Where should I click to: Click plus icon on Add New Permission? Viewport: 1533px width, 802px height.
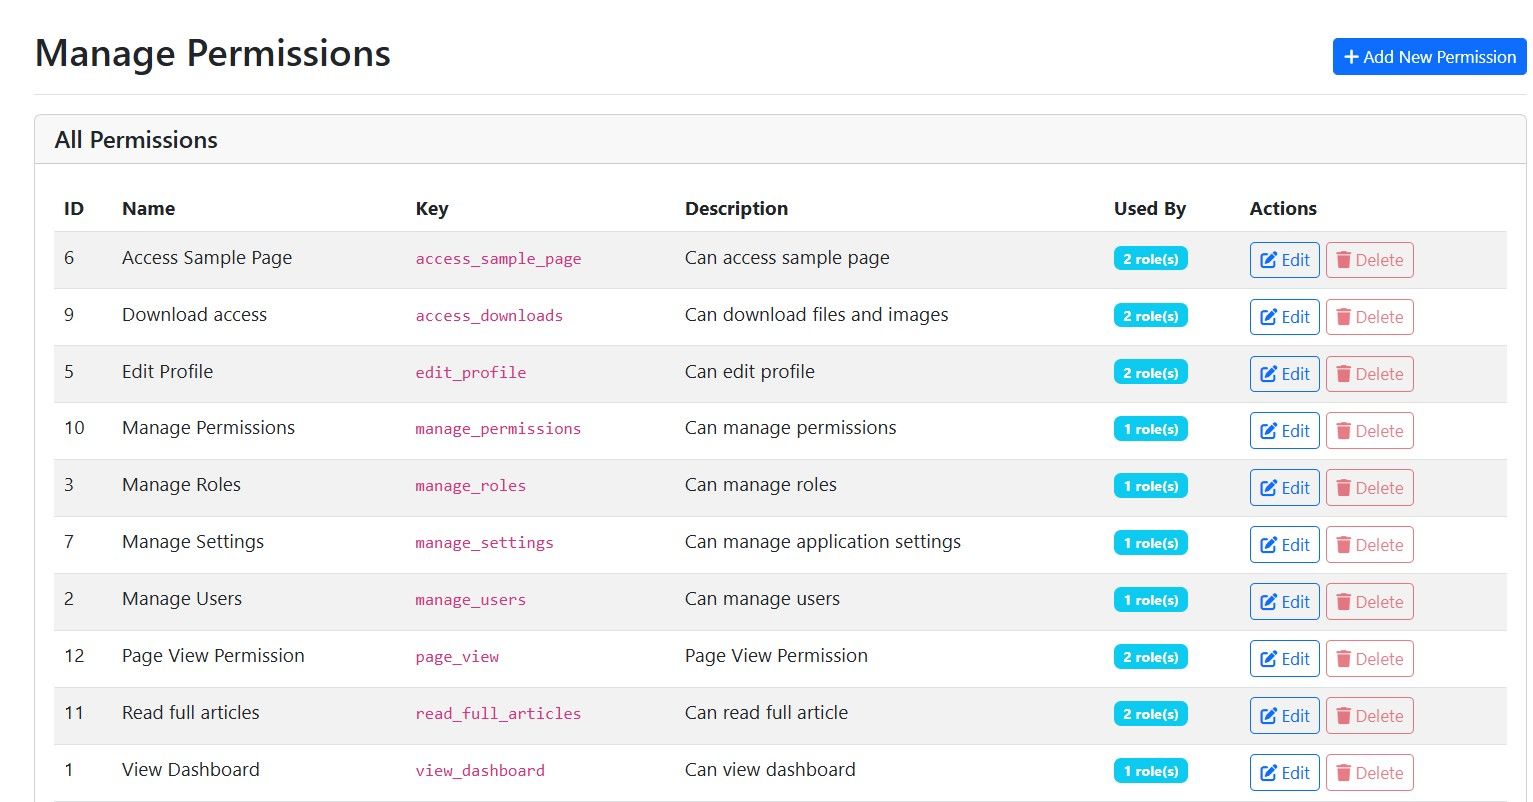[1351, 57]
